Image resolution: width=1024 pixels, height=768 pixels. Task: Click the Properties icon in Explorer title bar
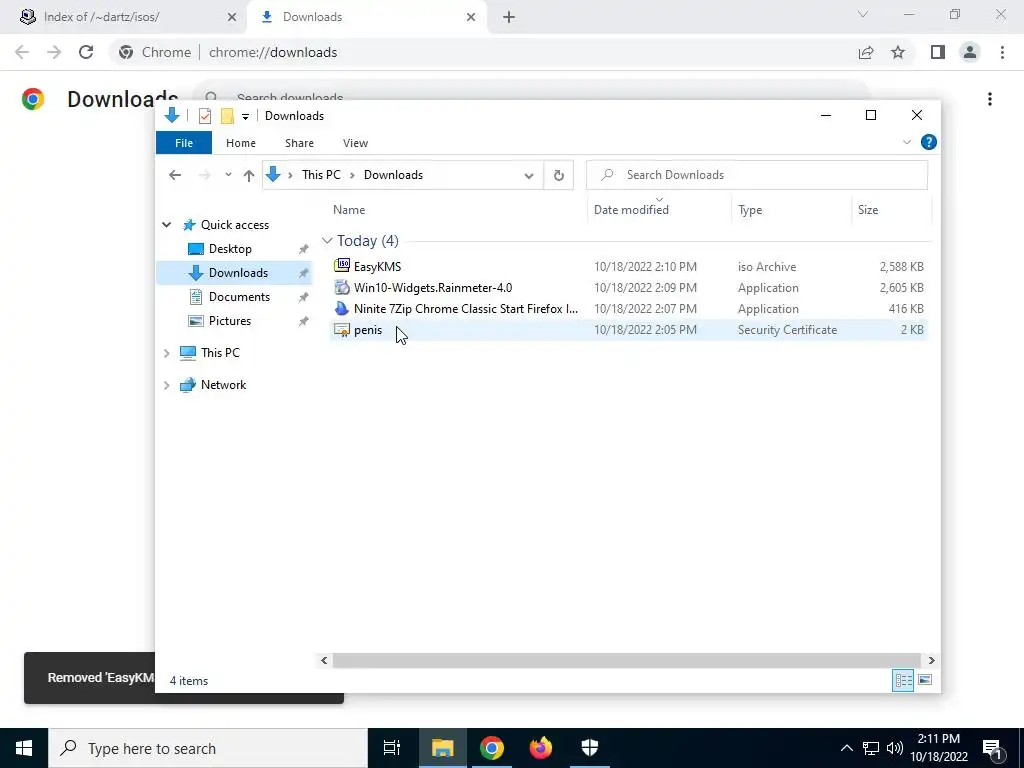(204, 116)
